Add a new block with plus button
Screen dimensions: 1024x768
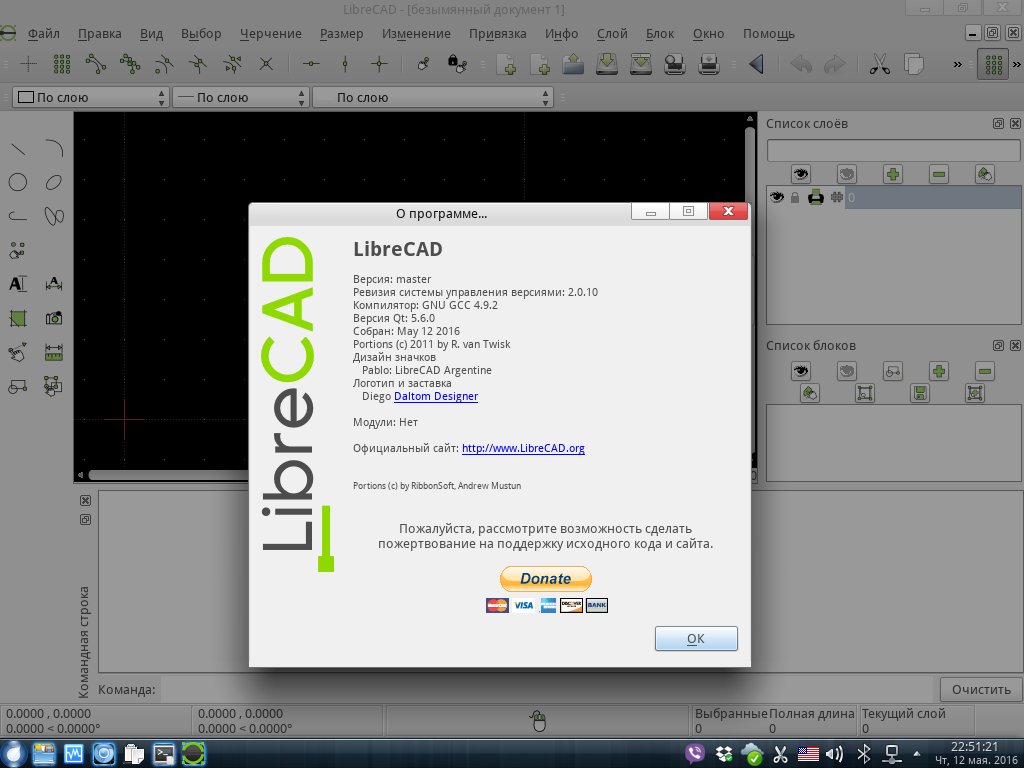pos(938,372)
